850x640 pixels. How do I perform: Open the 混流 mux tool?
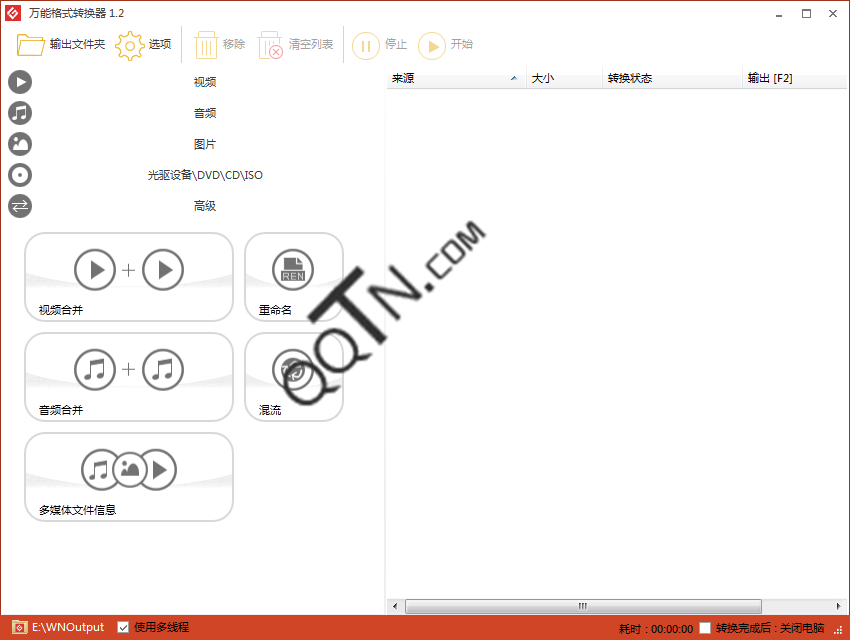(294, 377)
